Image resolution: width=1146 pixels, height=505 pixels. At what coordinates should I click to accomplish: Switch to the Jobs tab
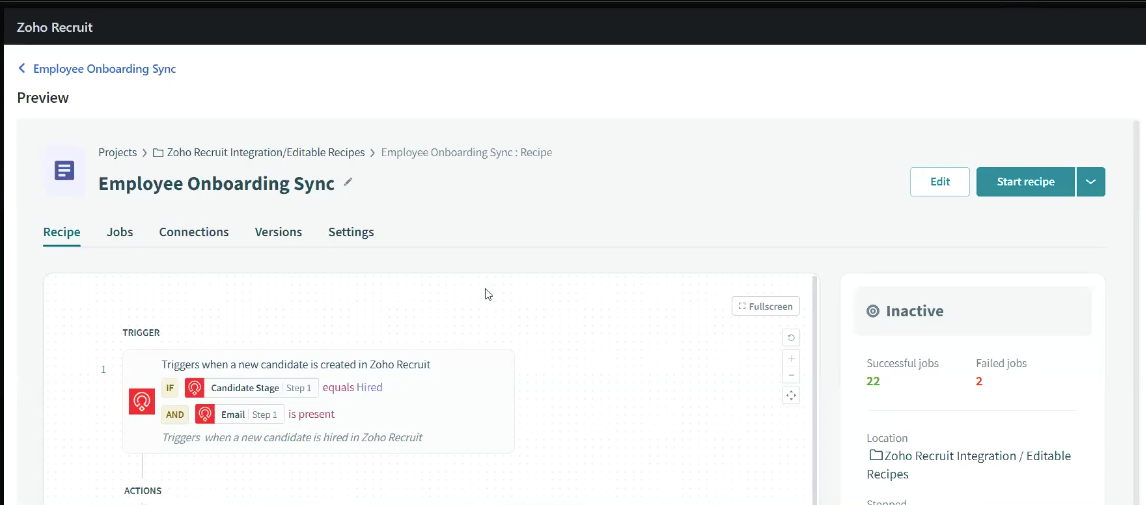tap(120, 232)
